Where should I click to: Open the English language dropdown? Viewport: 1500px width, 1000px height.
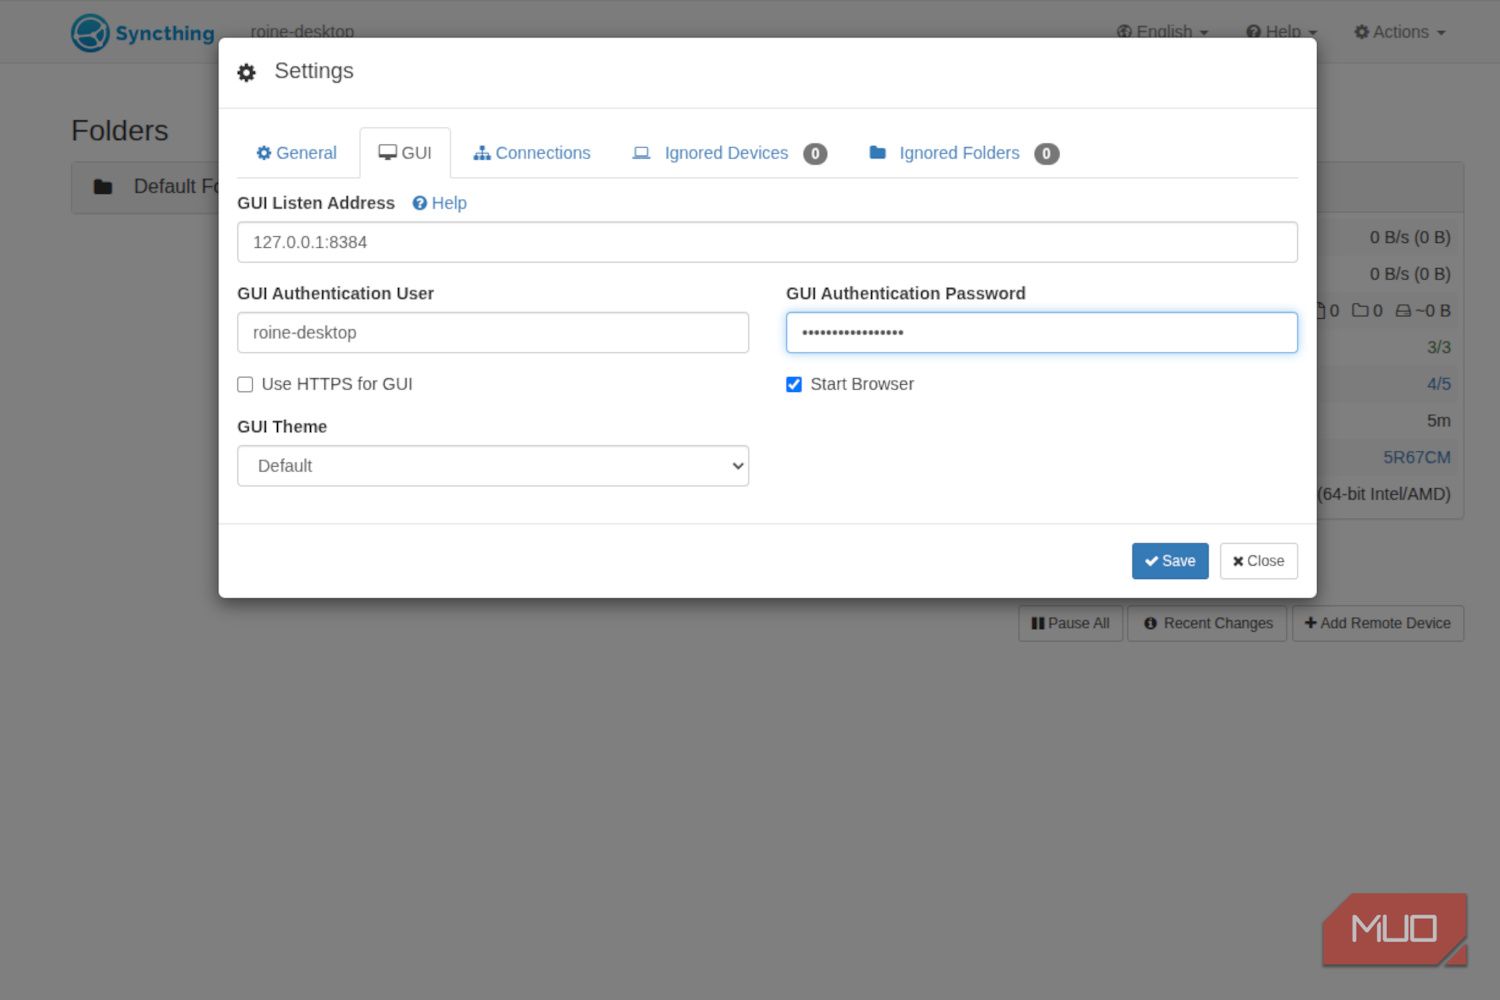[1163, 32]
